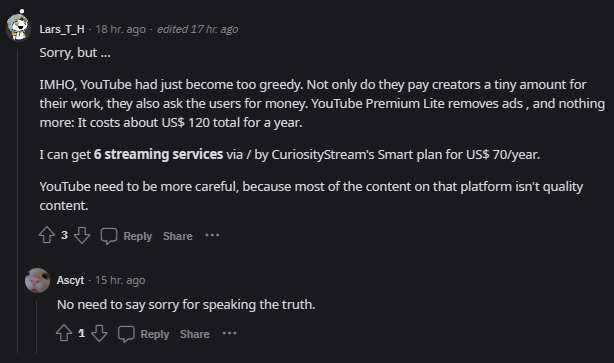The height and width of the screenshot is (363, 614).
Task: Click Ascyt's profile avatar
Action: [37, 280]
